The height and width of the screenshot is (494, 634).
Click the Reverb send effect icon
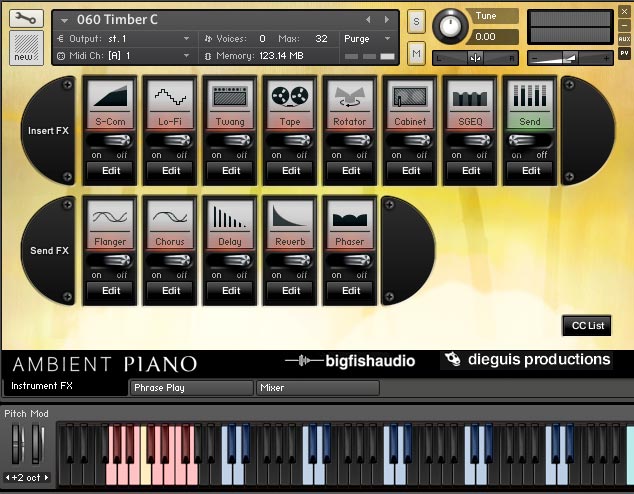pyautogui.click(x=290, y=216)
